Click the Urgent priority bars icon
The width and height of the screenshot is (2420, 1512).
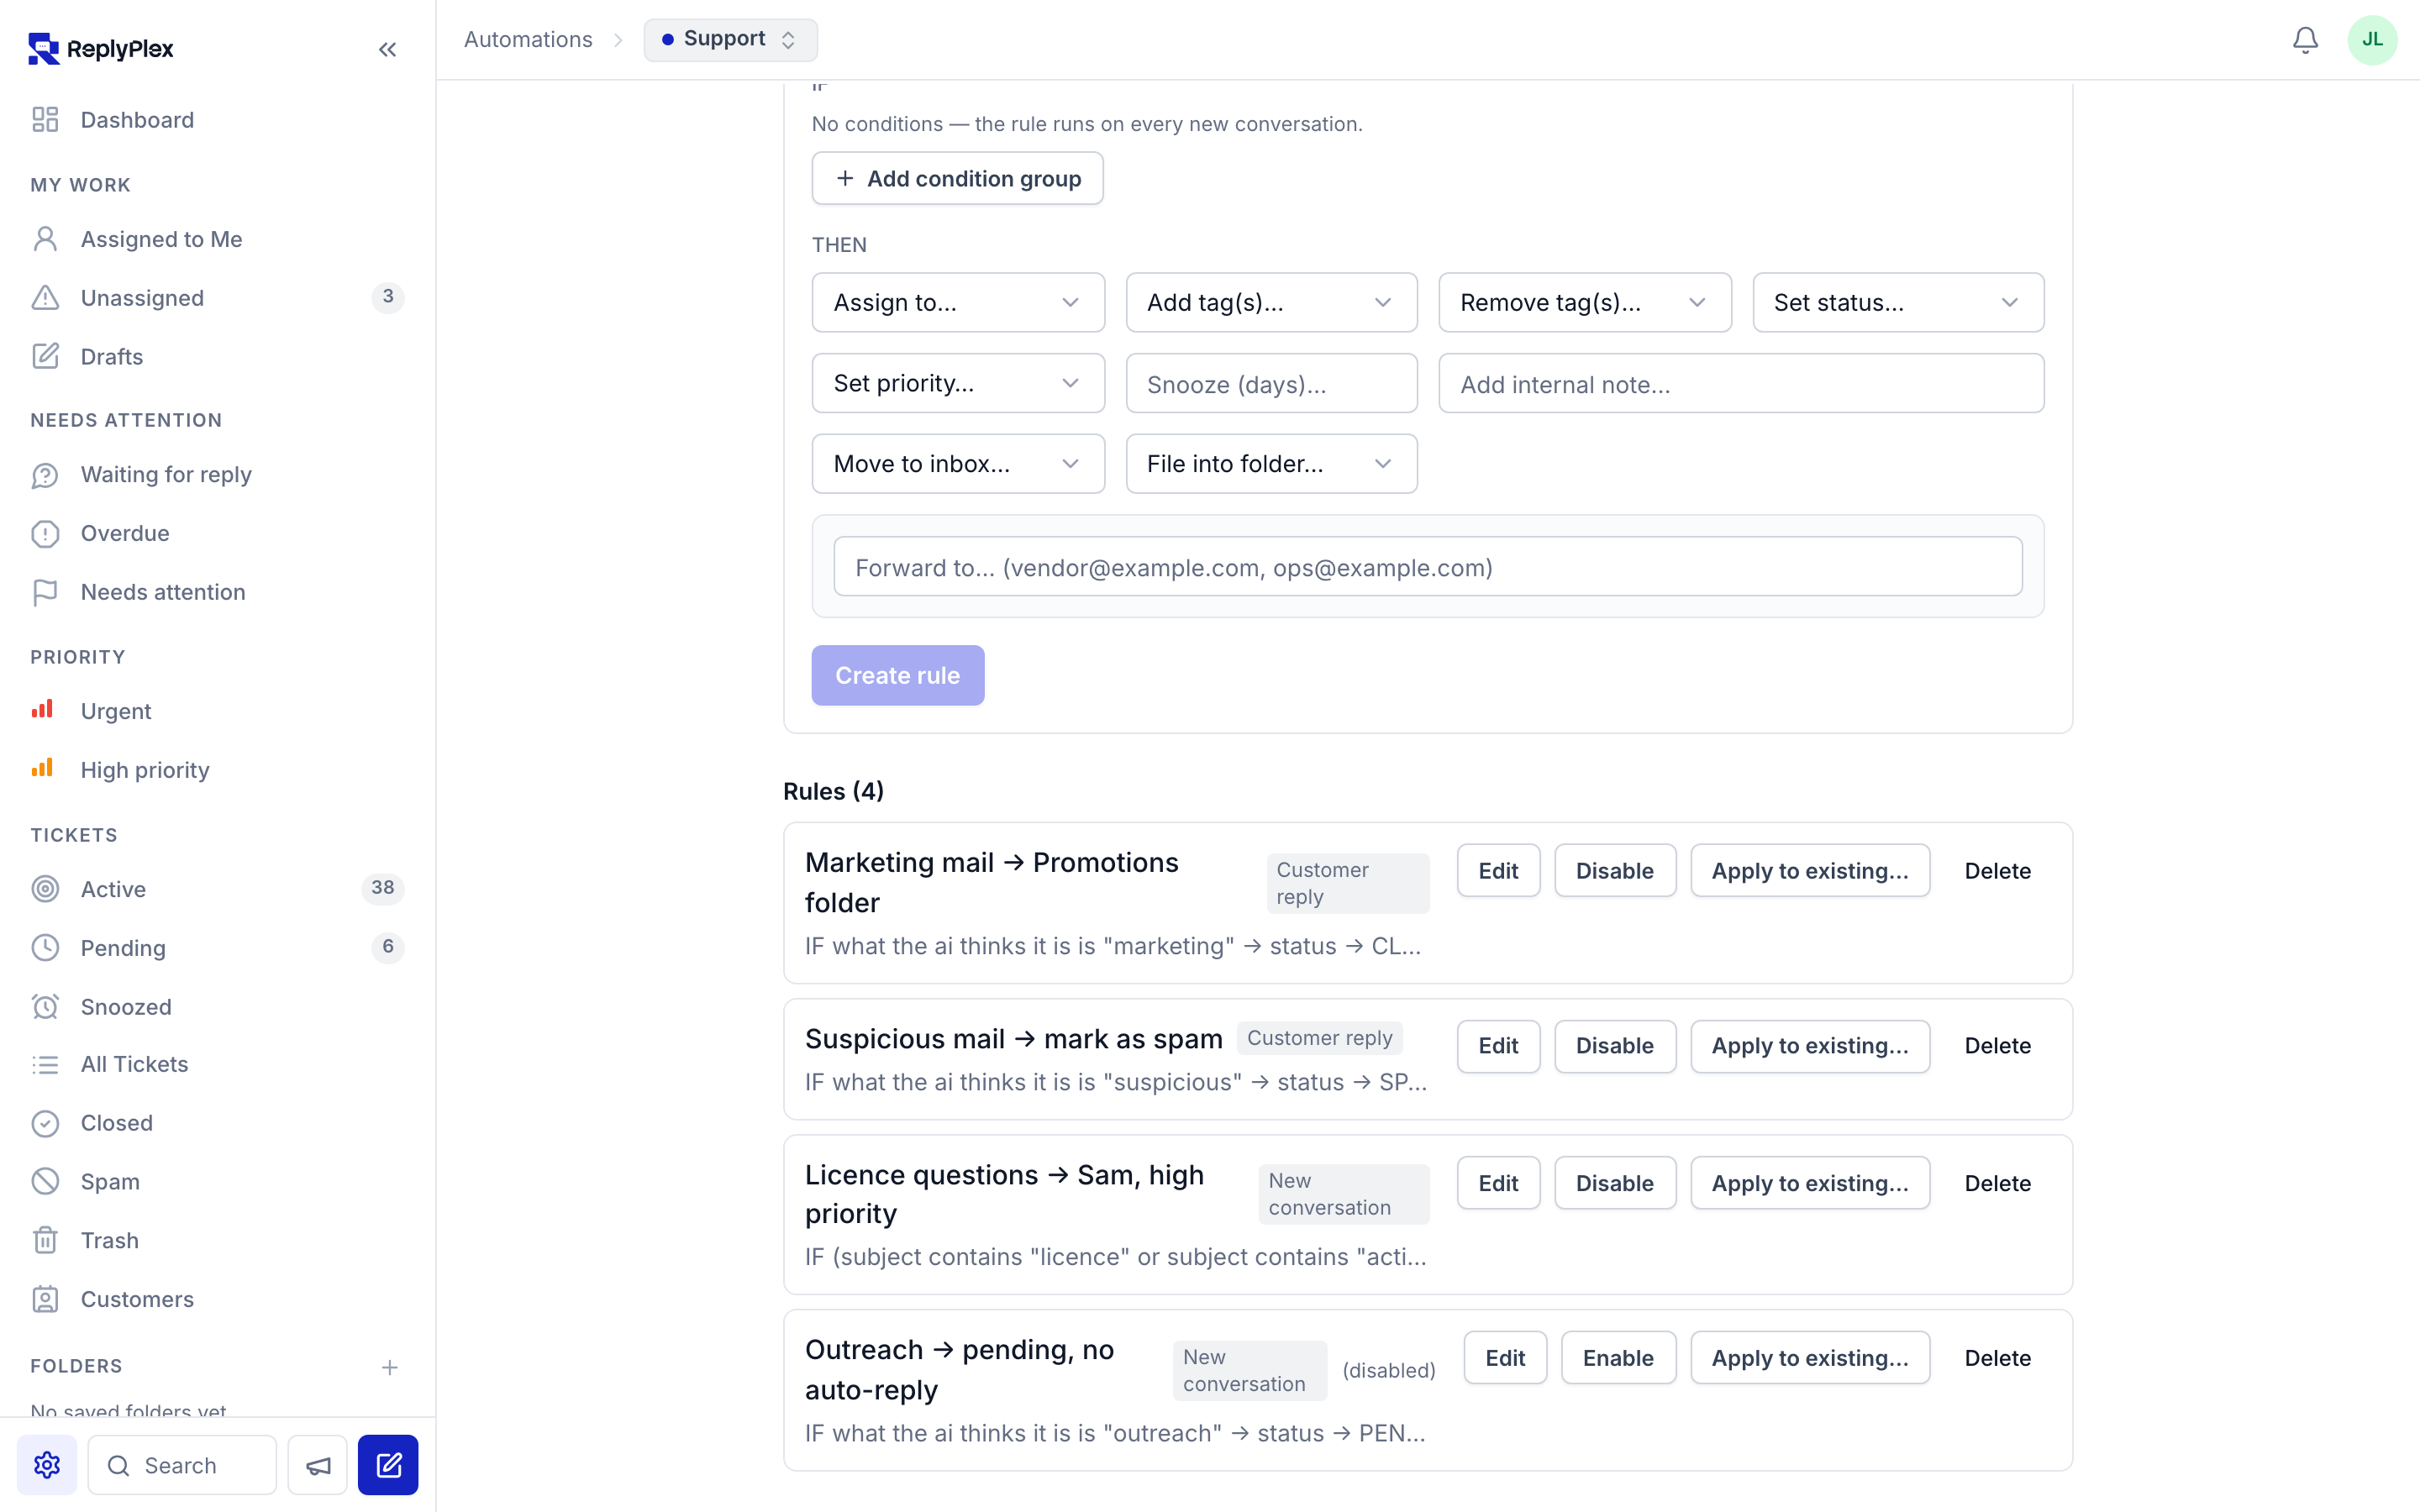pos(42,709)
